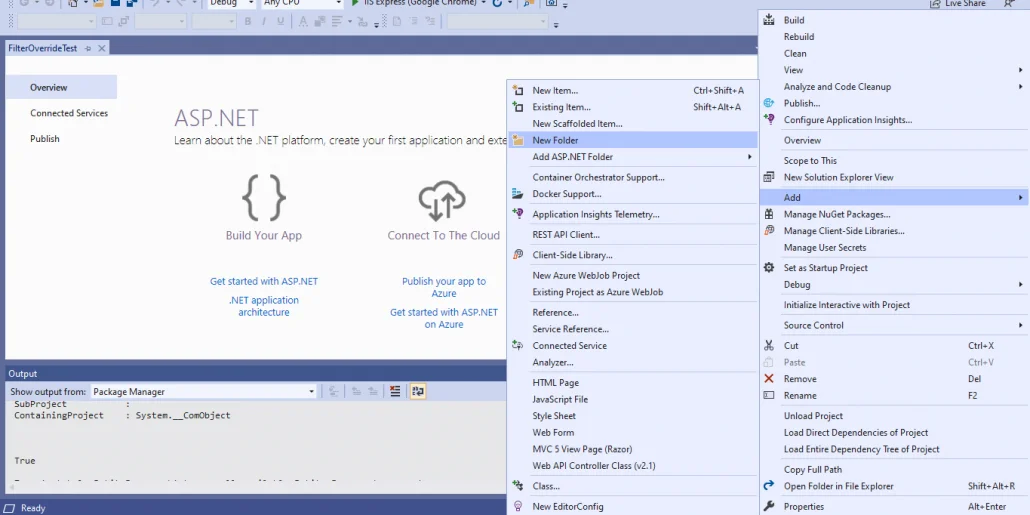
Task: Click the green Start debugging play icon
Action: coord(355,3)
